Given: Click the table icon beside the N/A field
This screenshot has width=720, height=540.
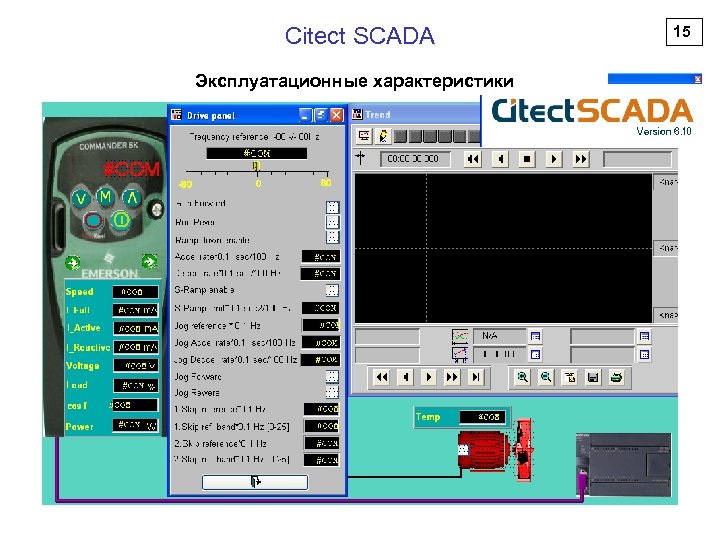Looking at the screenshot, I should [535, 337].
